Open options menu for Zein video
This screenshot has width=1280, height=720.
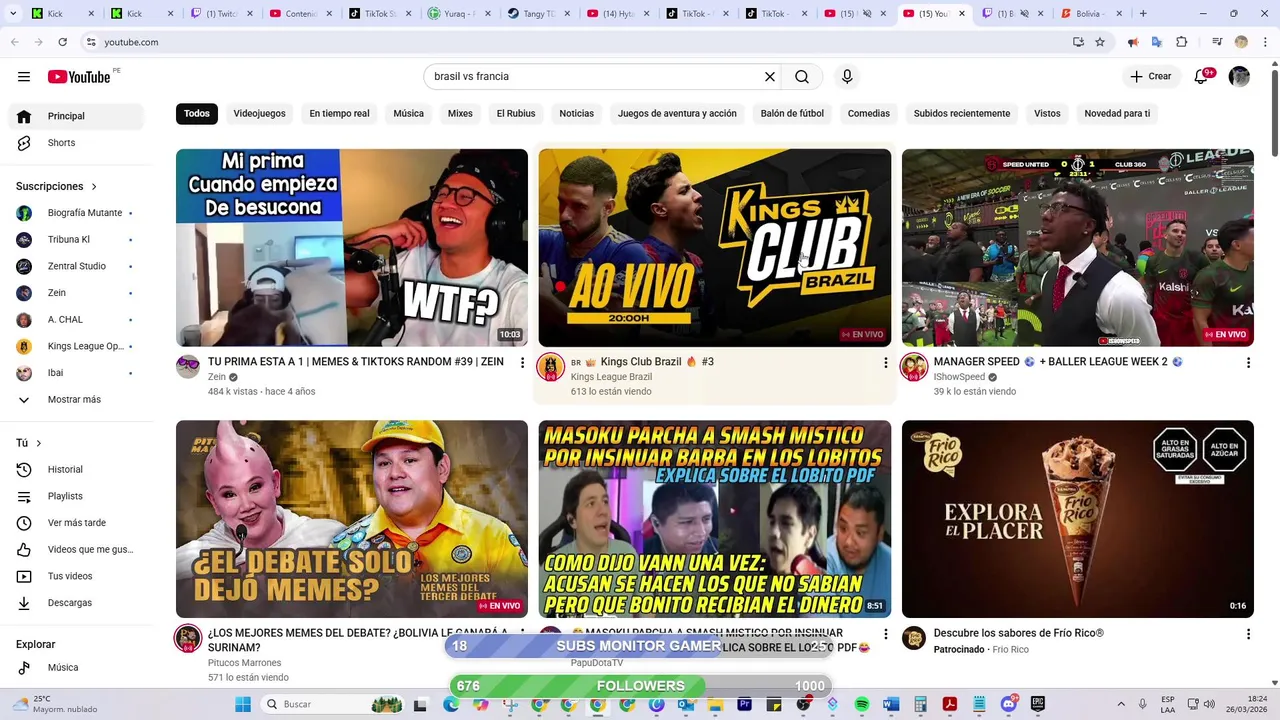[522, 363]
